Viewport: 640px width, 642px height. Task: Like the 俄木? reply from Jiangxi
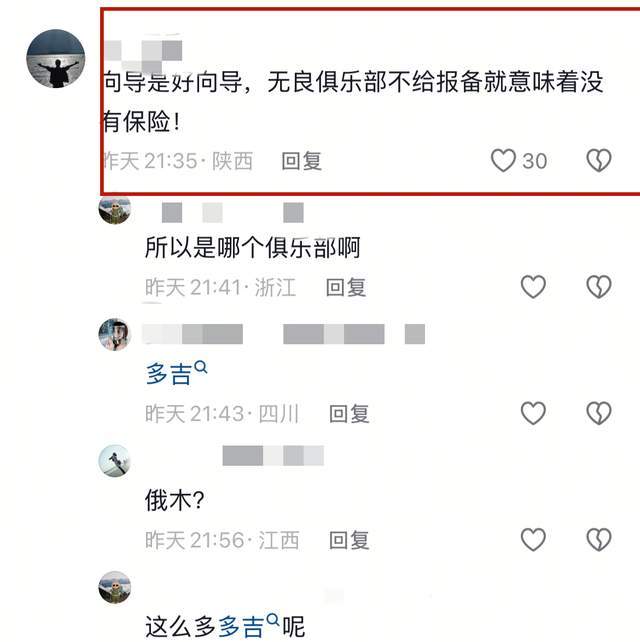pyautogui.click(x=533, y=540)
